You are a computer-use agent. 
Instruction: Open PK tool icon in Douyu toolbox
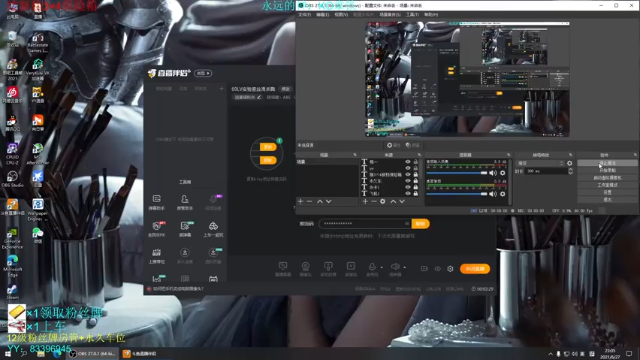pos(156,229)
